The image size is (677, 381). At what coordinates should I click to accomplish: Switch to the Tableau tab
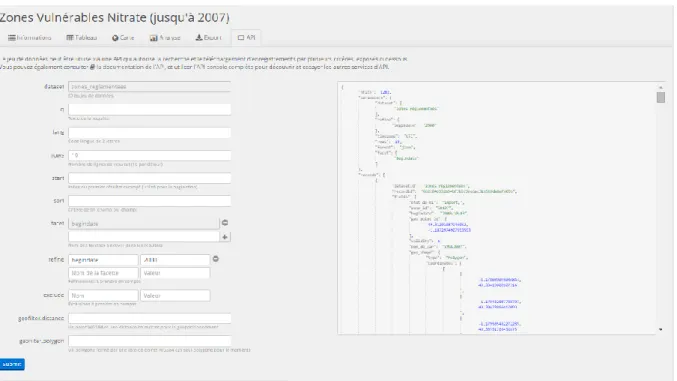(x=82, y=38)
